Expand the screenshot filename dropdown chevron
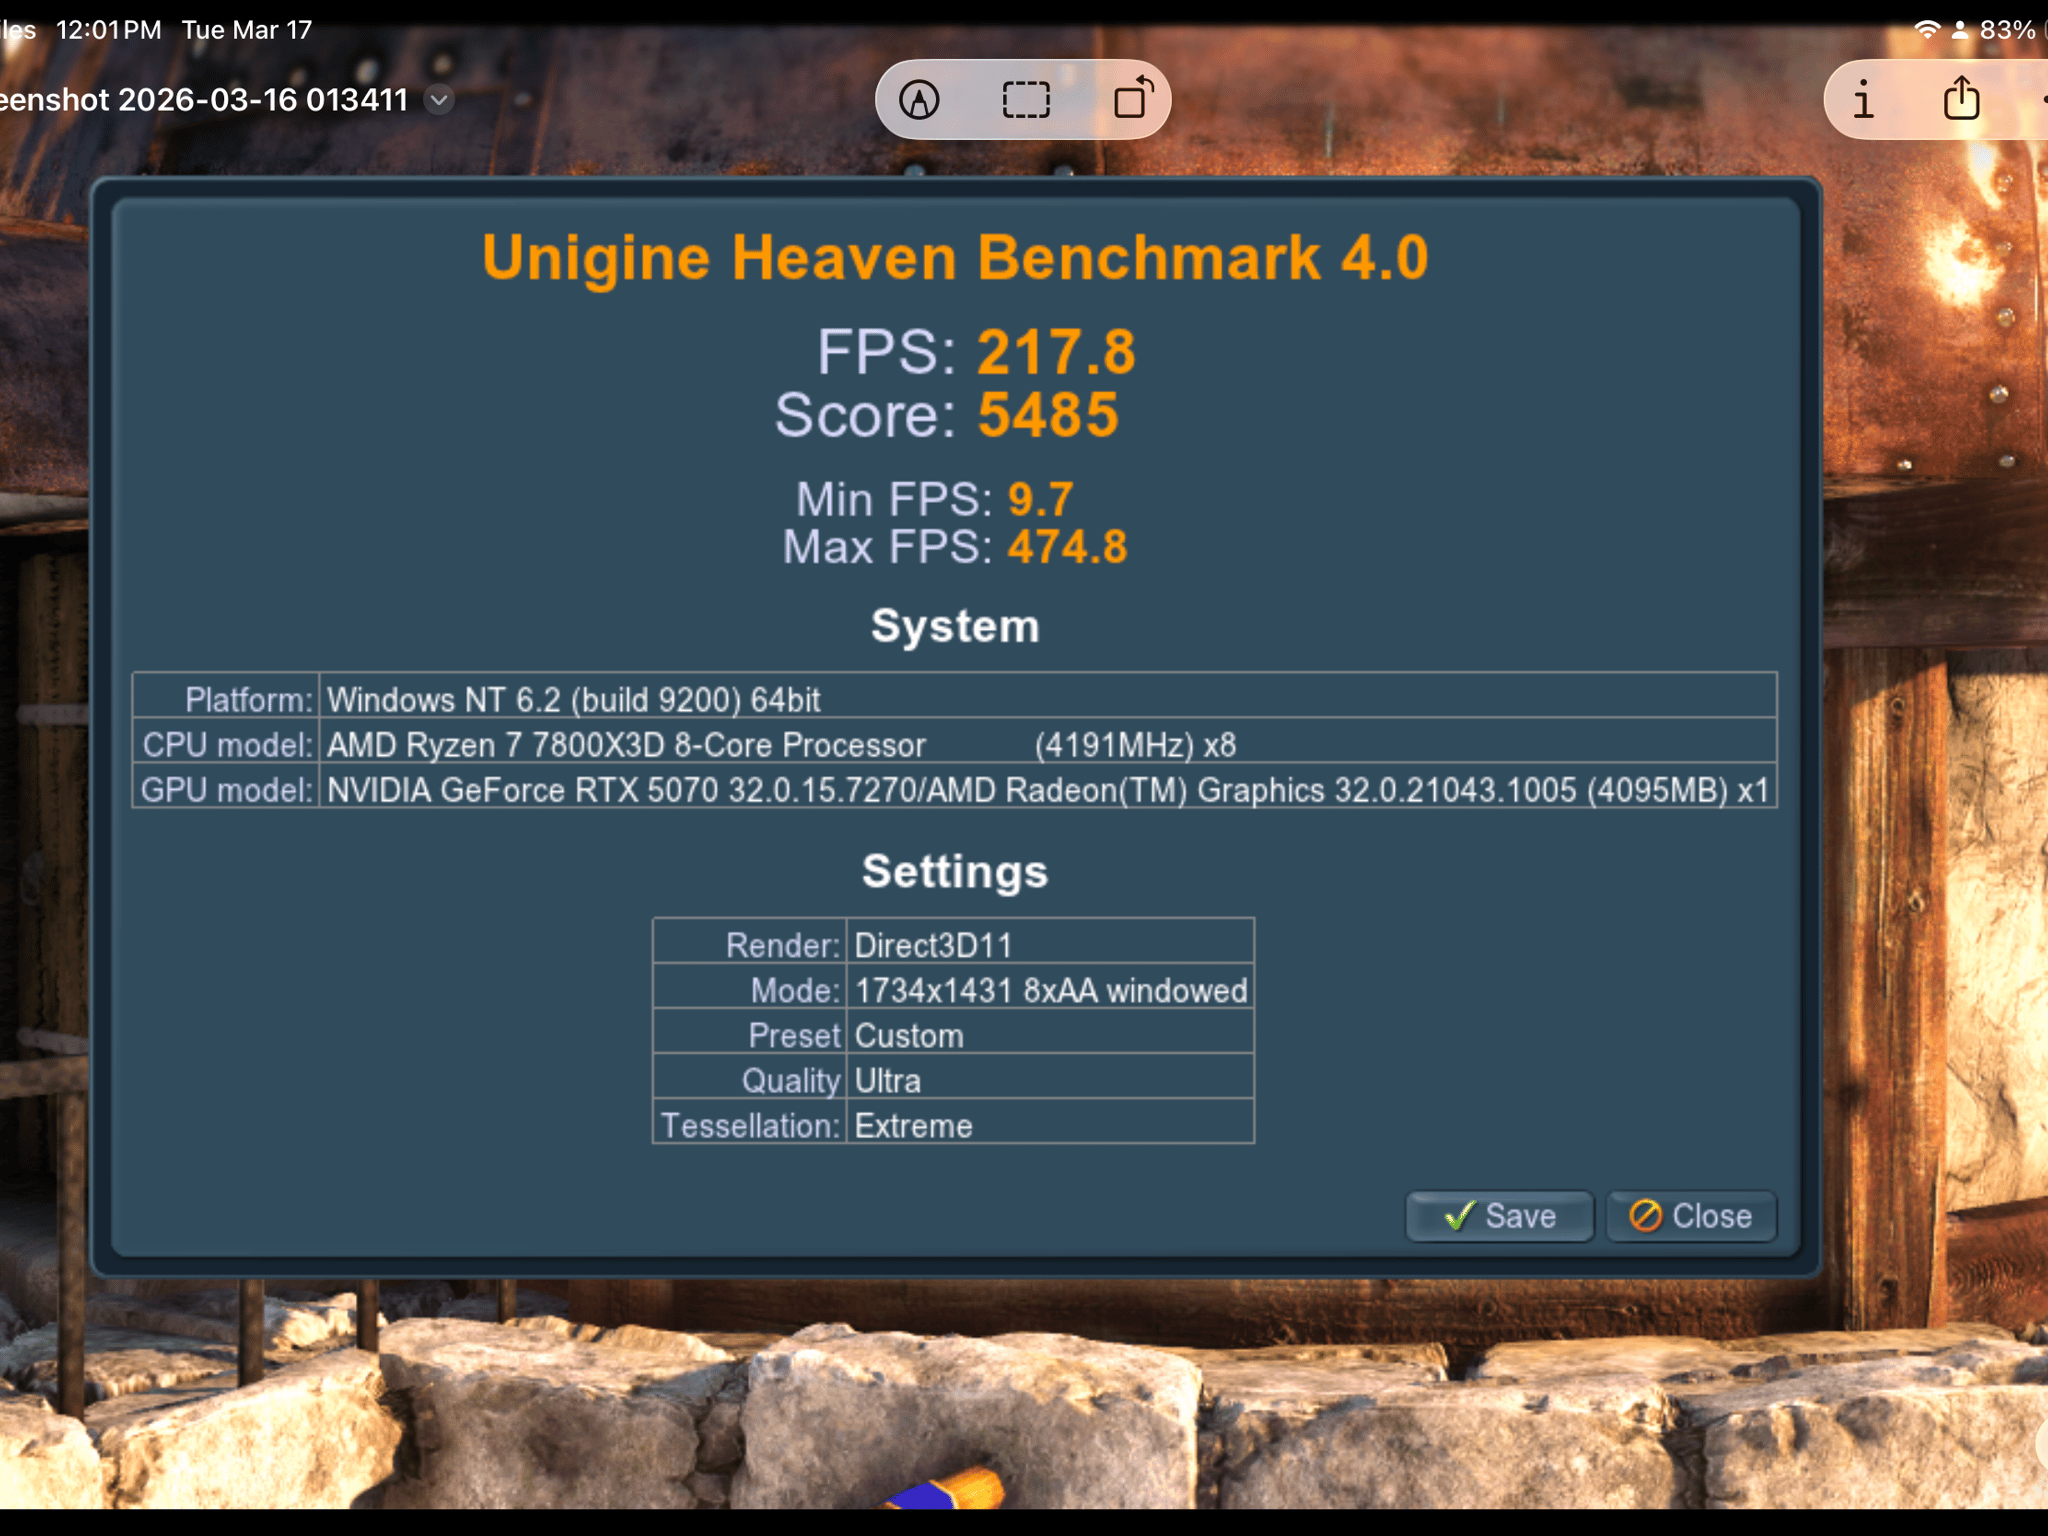 [439, 100]
